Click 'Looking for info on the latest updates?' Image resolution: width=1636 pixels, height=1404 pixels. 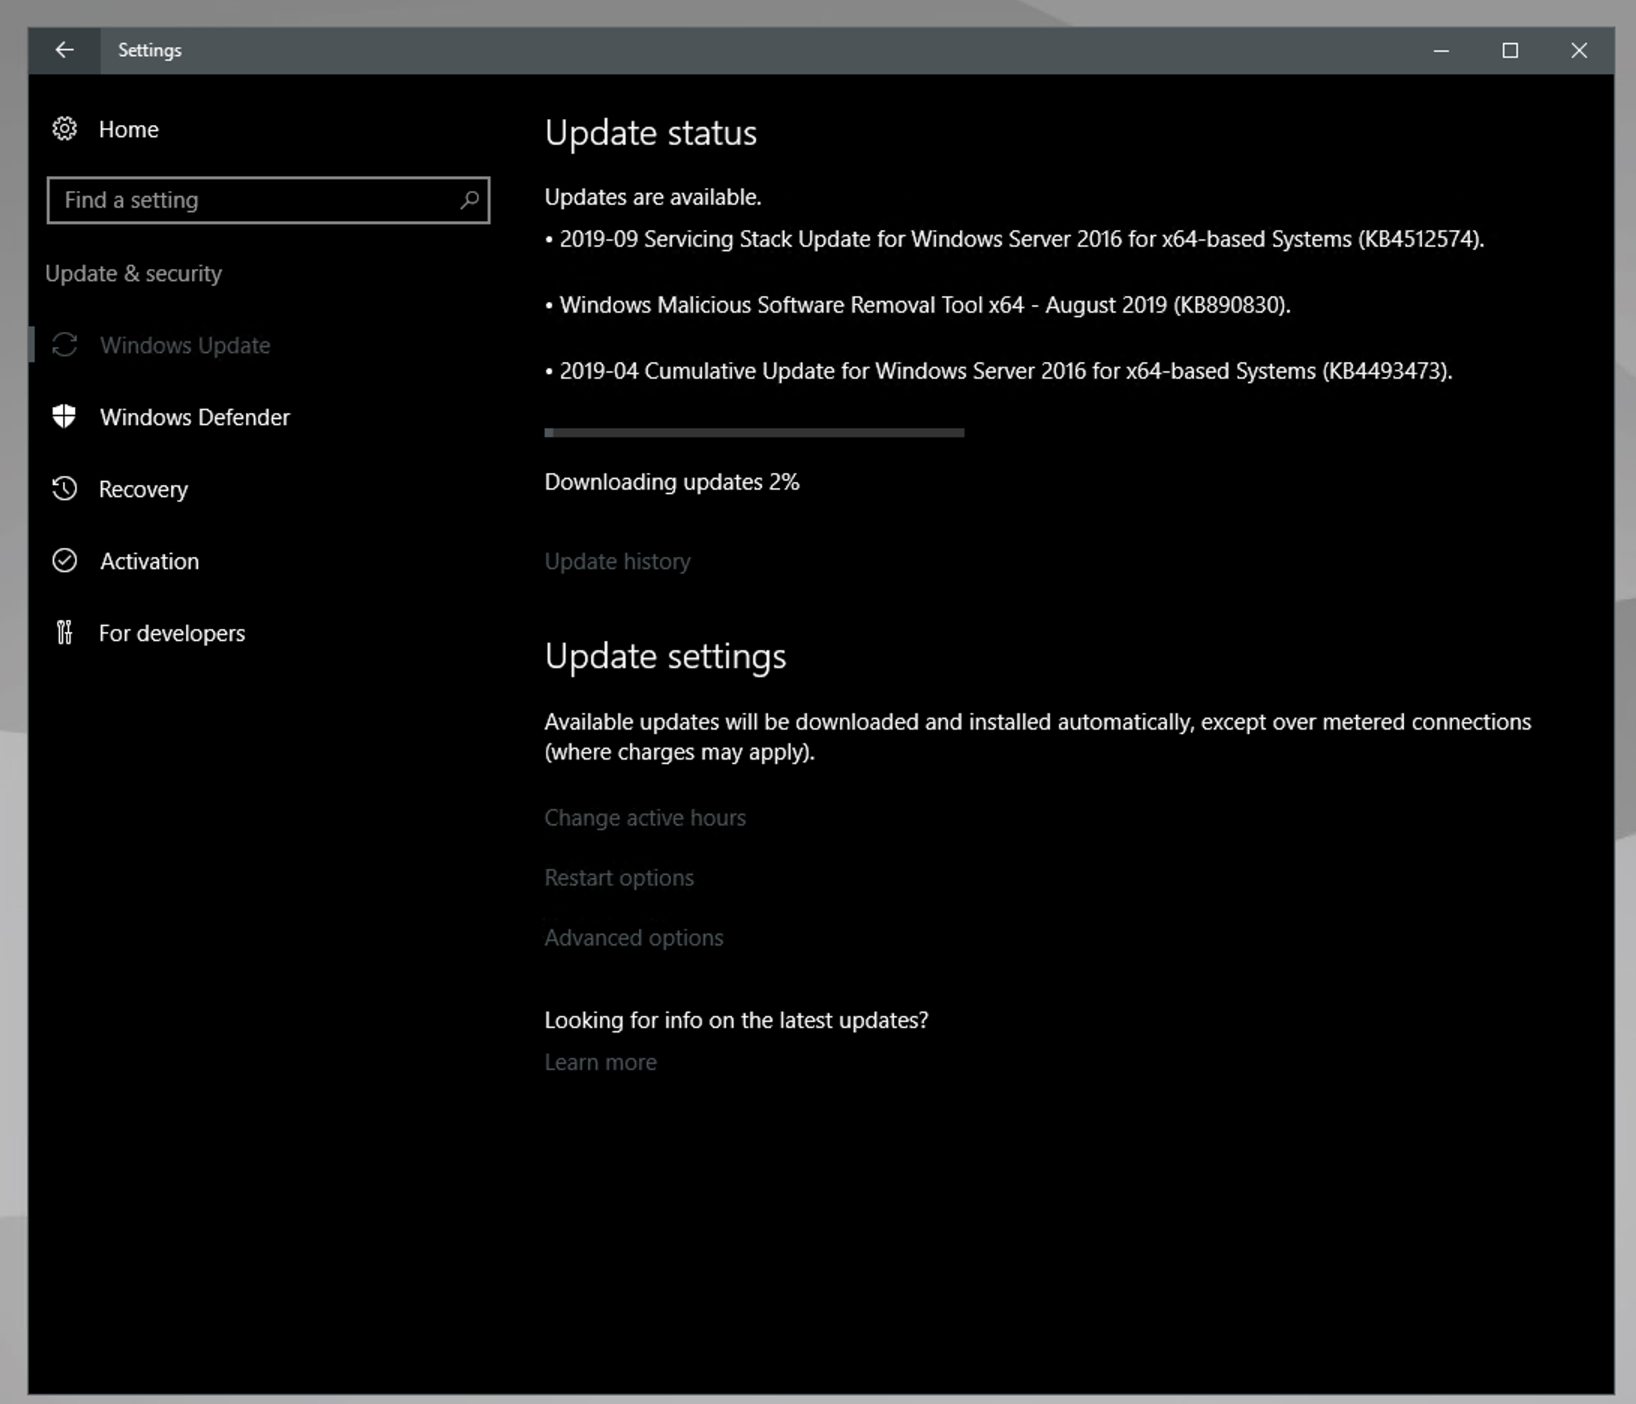tap(736, 1020)
